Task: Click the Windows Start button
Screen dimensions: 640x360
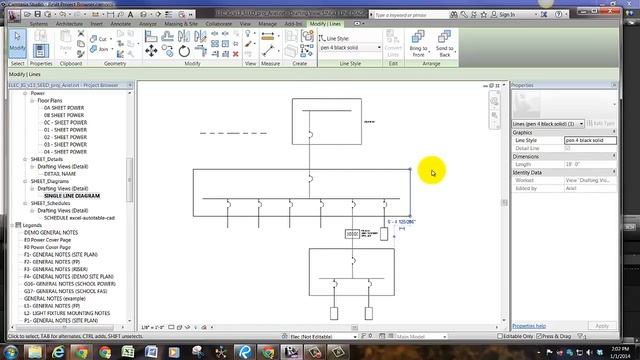Action: point(11,352)
